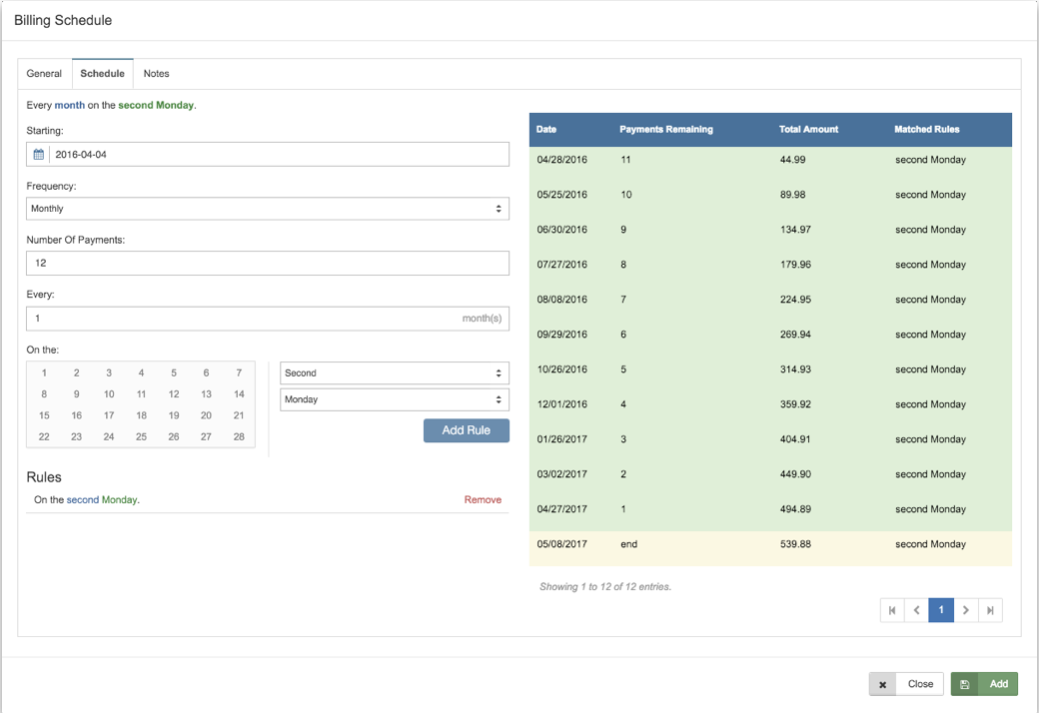Open the Second ordinal dropdown
Viewport: 1039px width, 713px height.
coord(394,373)
